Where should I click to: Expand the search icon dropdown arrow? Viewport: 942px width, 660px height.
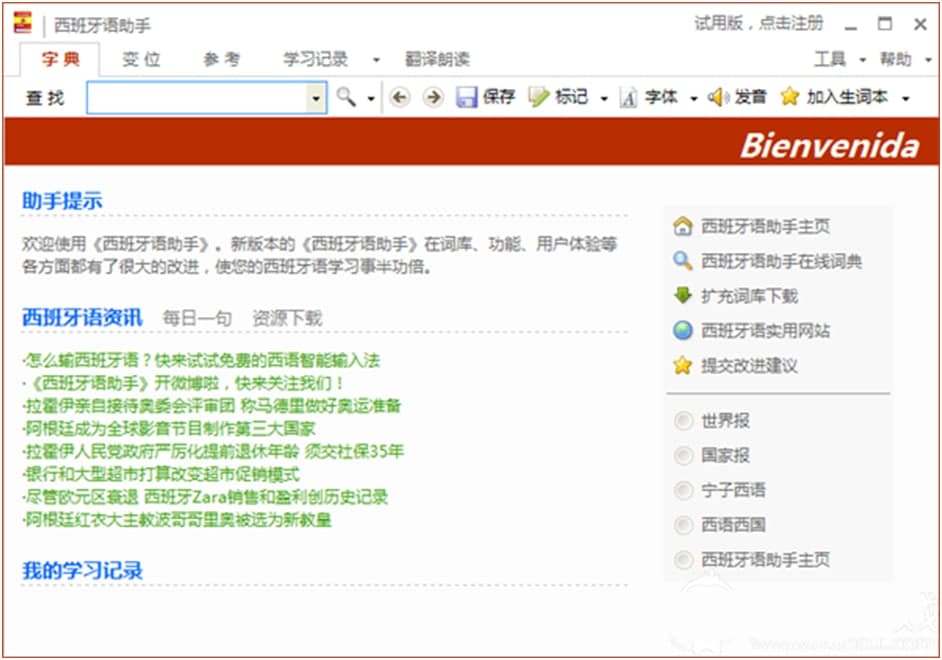371,98
